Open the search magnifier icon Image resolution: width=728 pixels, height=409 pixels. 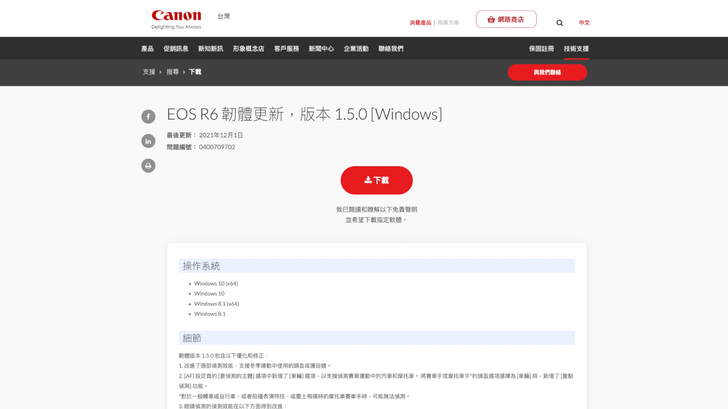tap(559, 23)
